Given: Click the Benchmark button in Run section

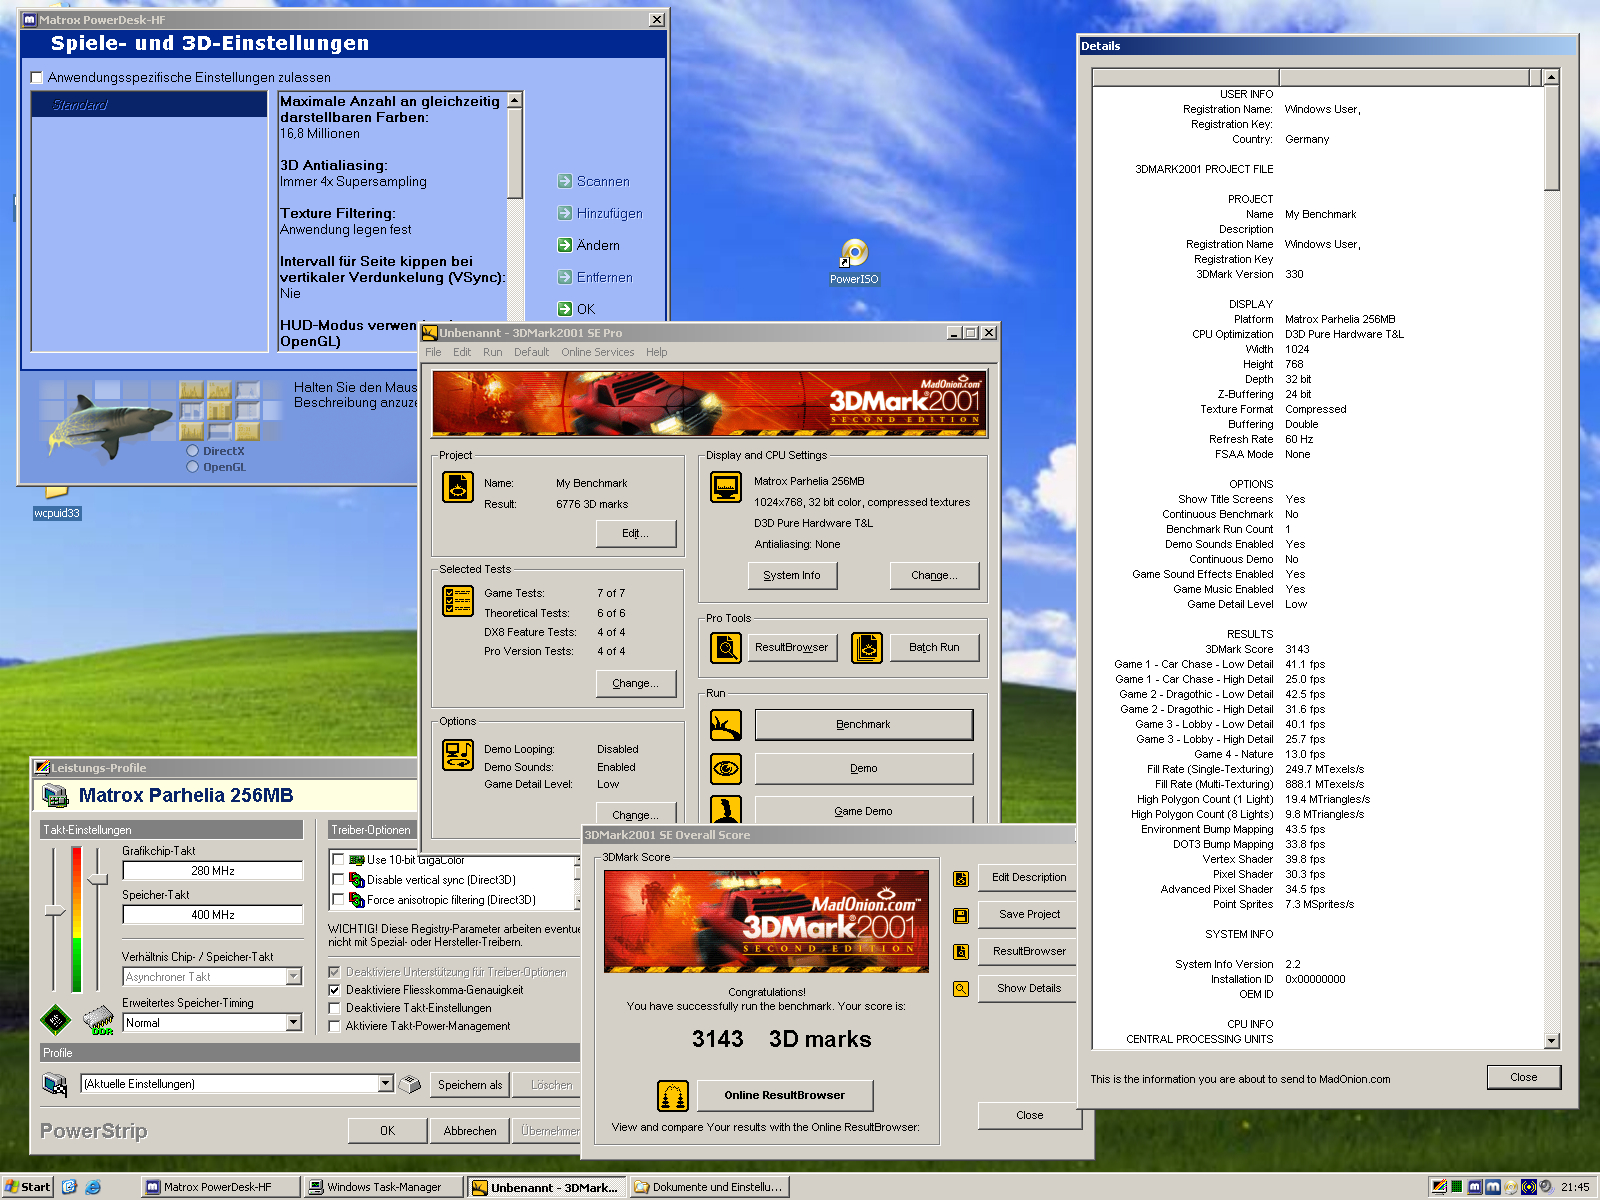Looking at the screenshot, I should pyautogui.click(x=864, y=724).
